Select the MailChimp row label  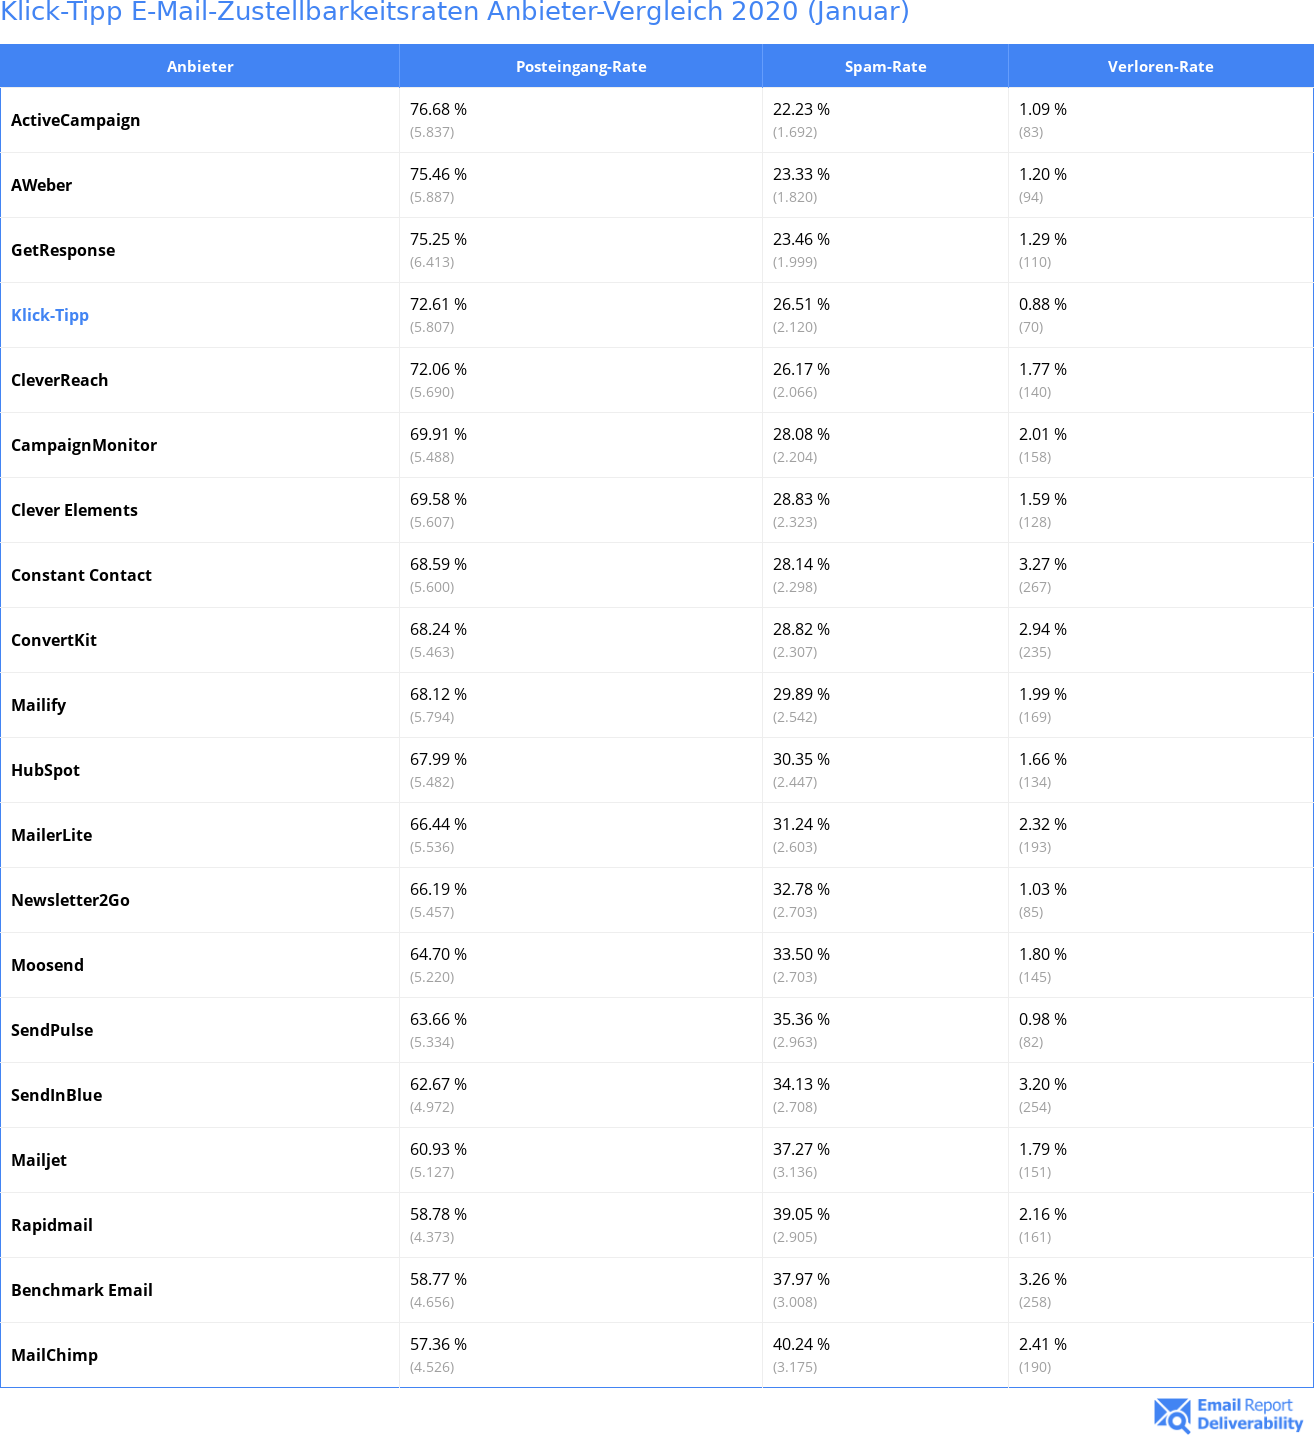pyautogui.click(x=55, y=1355)
